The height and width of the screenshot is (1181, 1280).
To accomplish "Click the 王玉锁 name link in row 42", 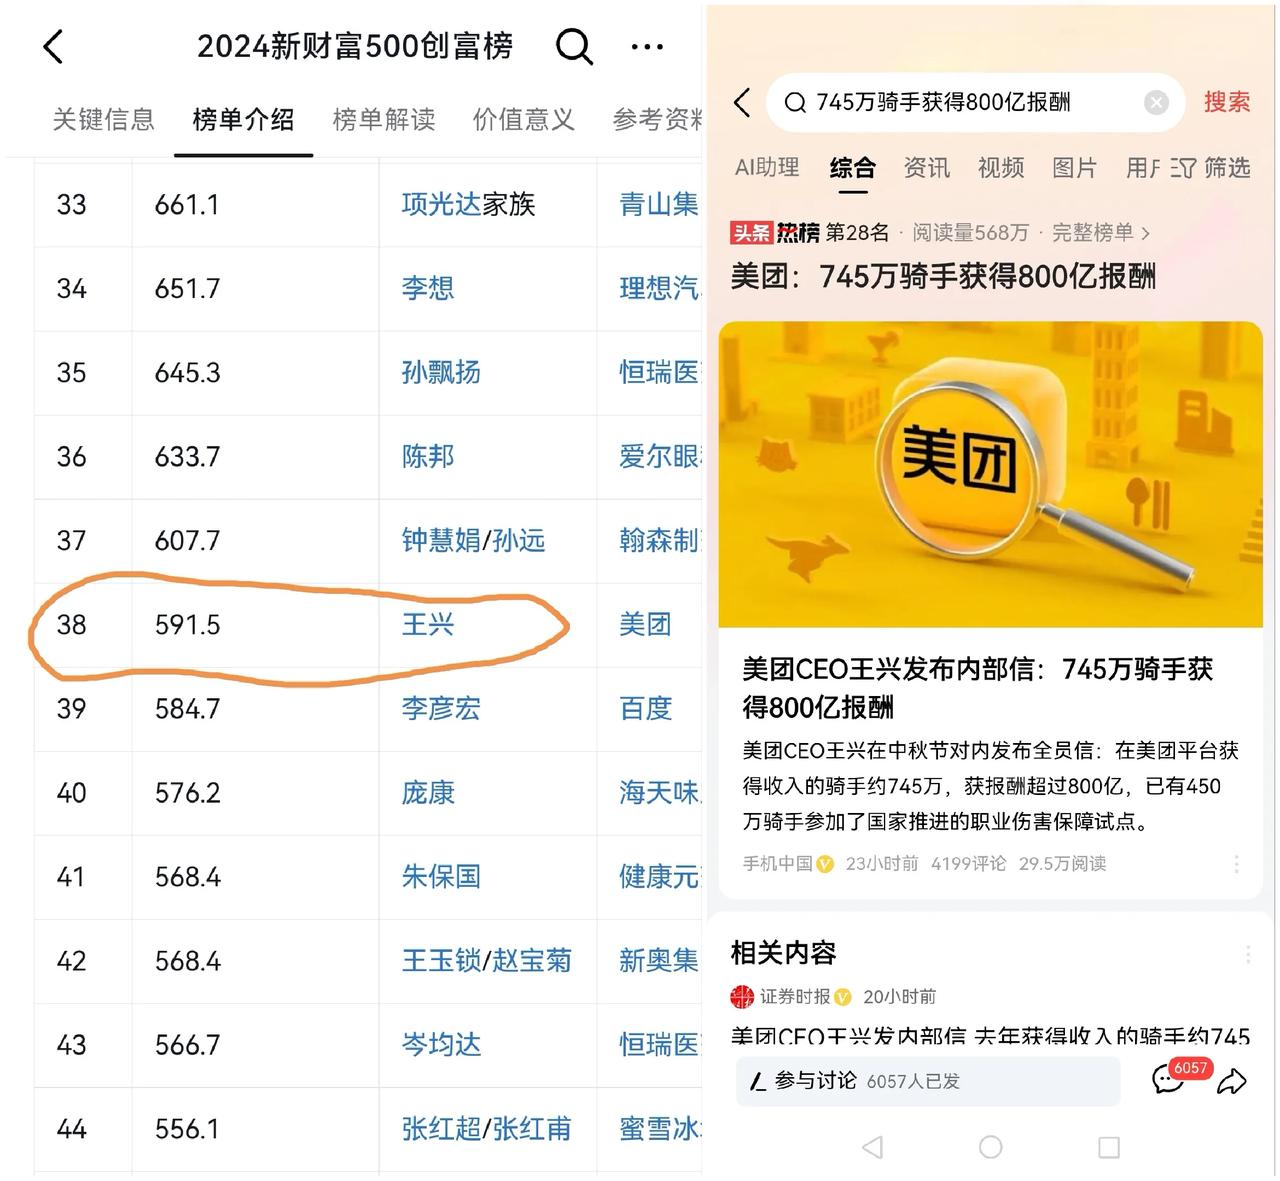I will pyautogui.click(x=441, y=961).
